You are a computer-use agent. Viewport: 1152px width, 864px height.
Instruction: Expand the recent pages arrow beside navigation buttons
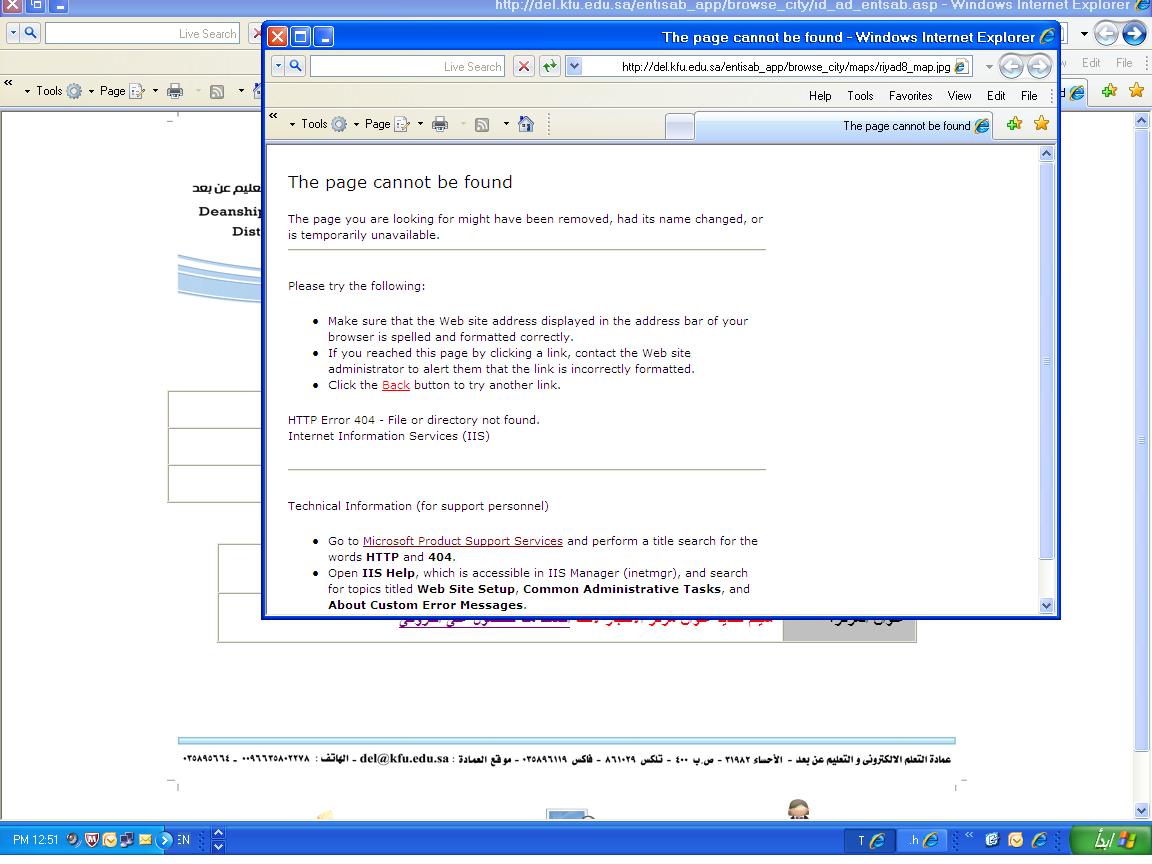click(x=989, y=67)
